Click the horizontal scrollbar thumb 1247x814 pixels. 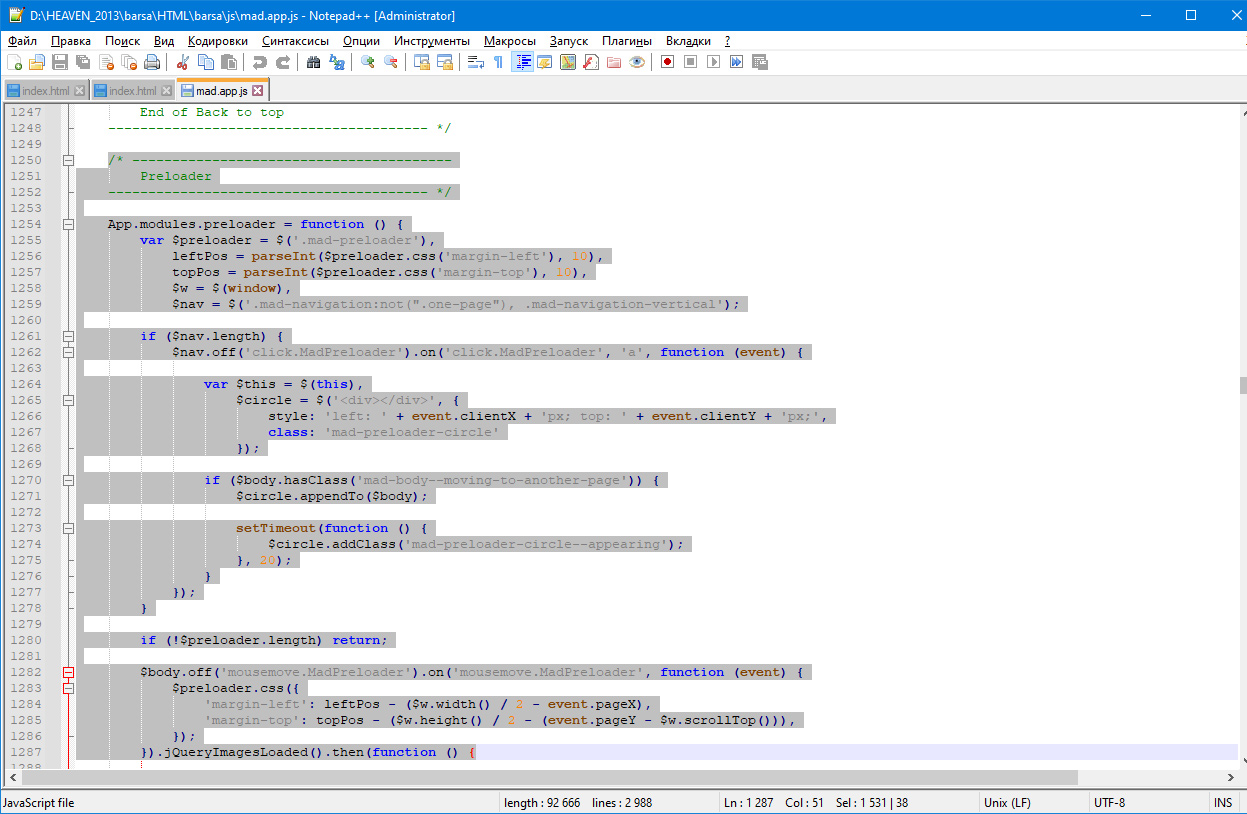(550, 777)
